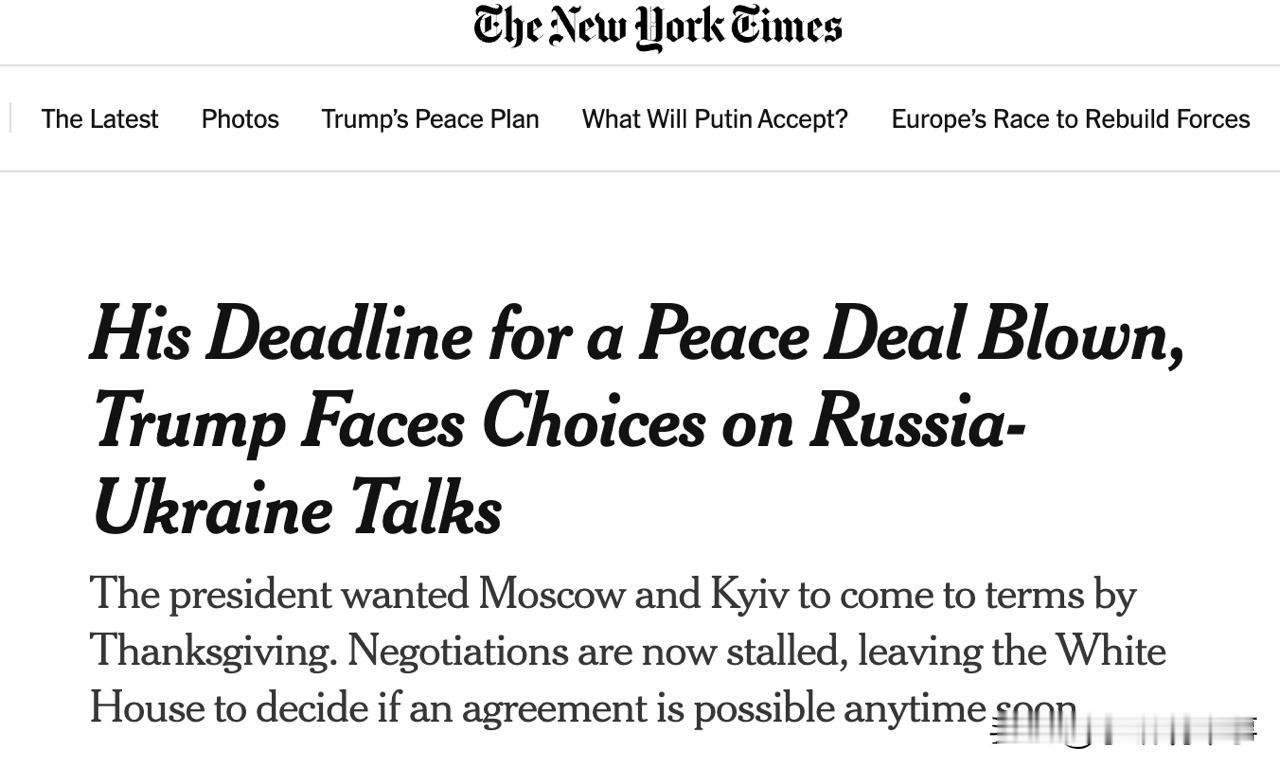Click the vertical divider beside The Latest
Screen dimensions: 1280x769
pyautogui.click(x=11, y=118)
